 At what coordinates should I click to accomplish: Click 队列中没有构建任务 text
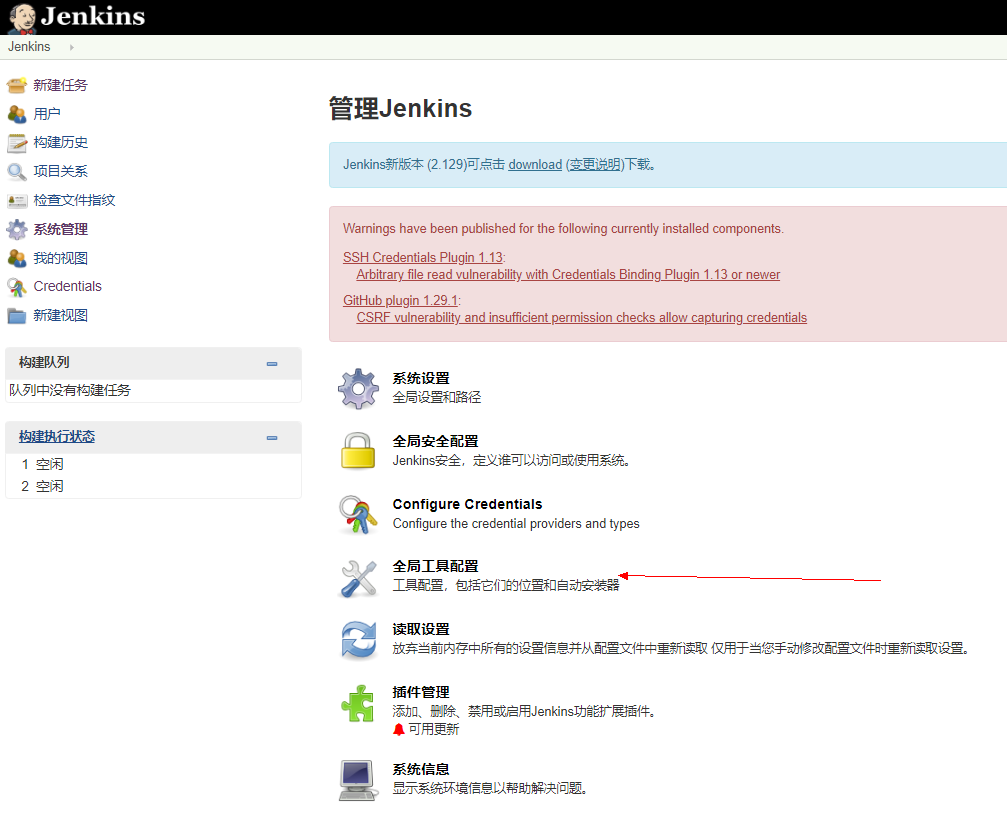69,390
